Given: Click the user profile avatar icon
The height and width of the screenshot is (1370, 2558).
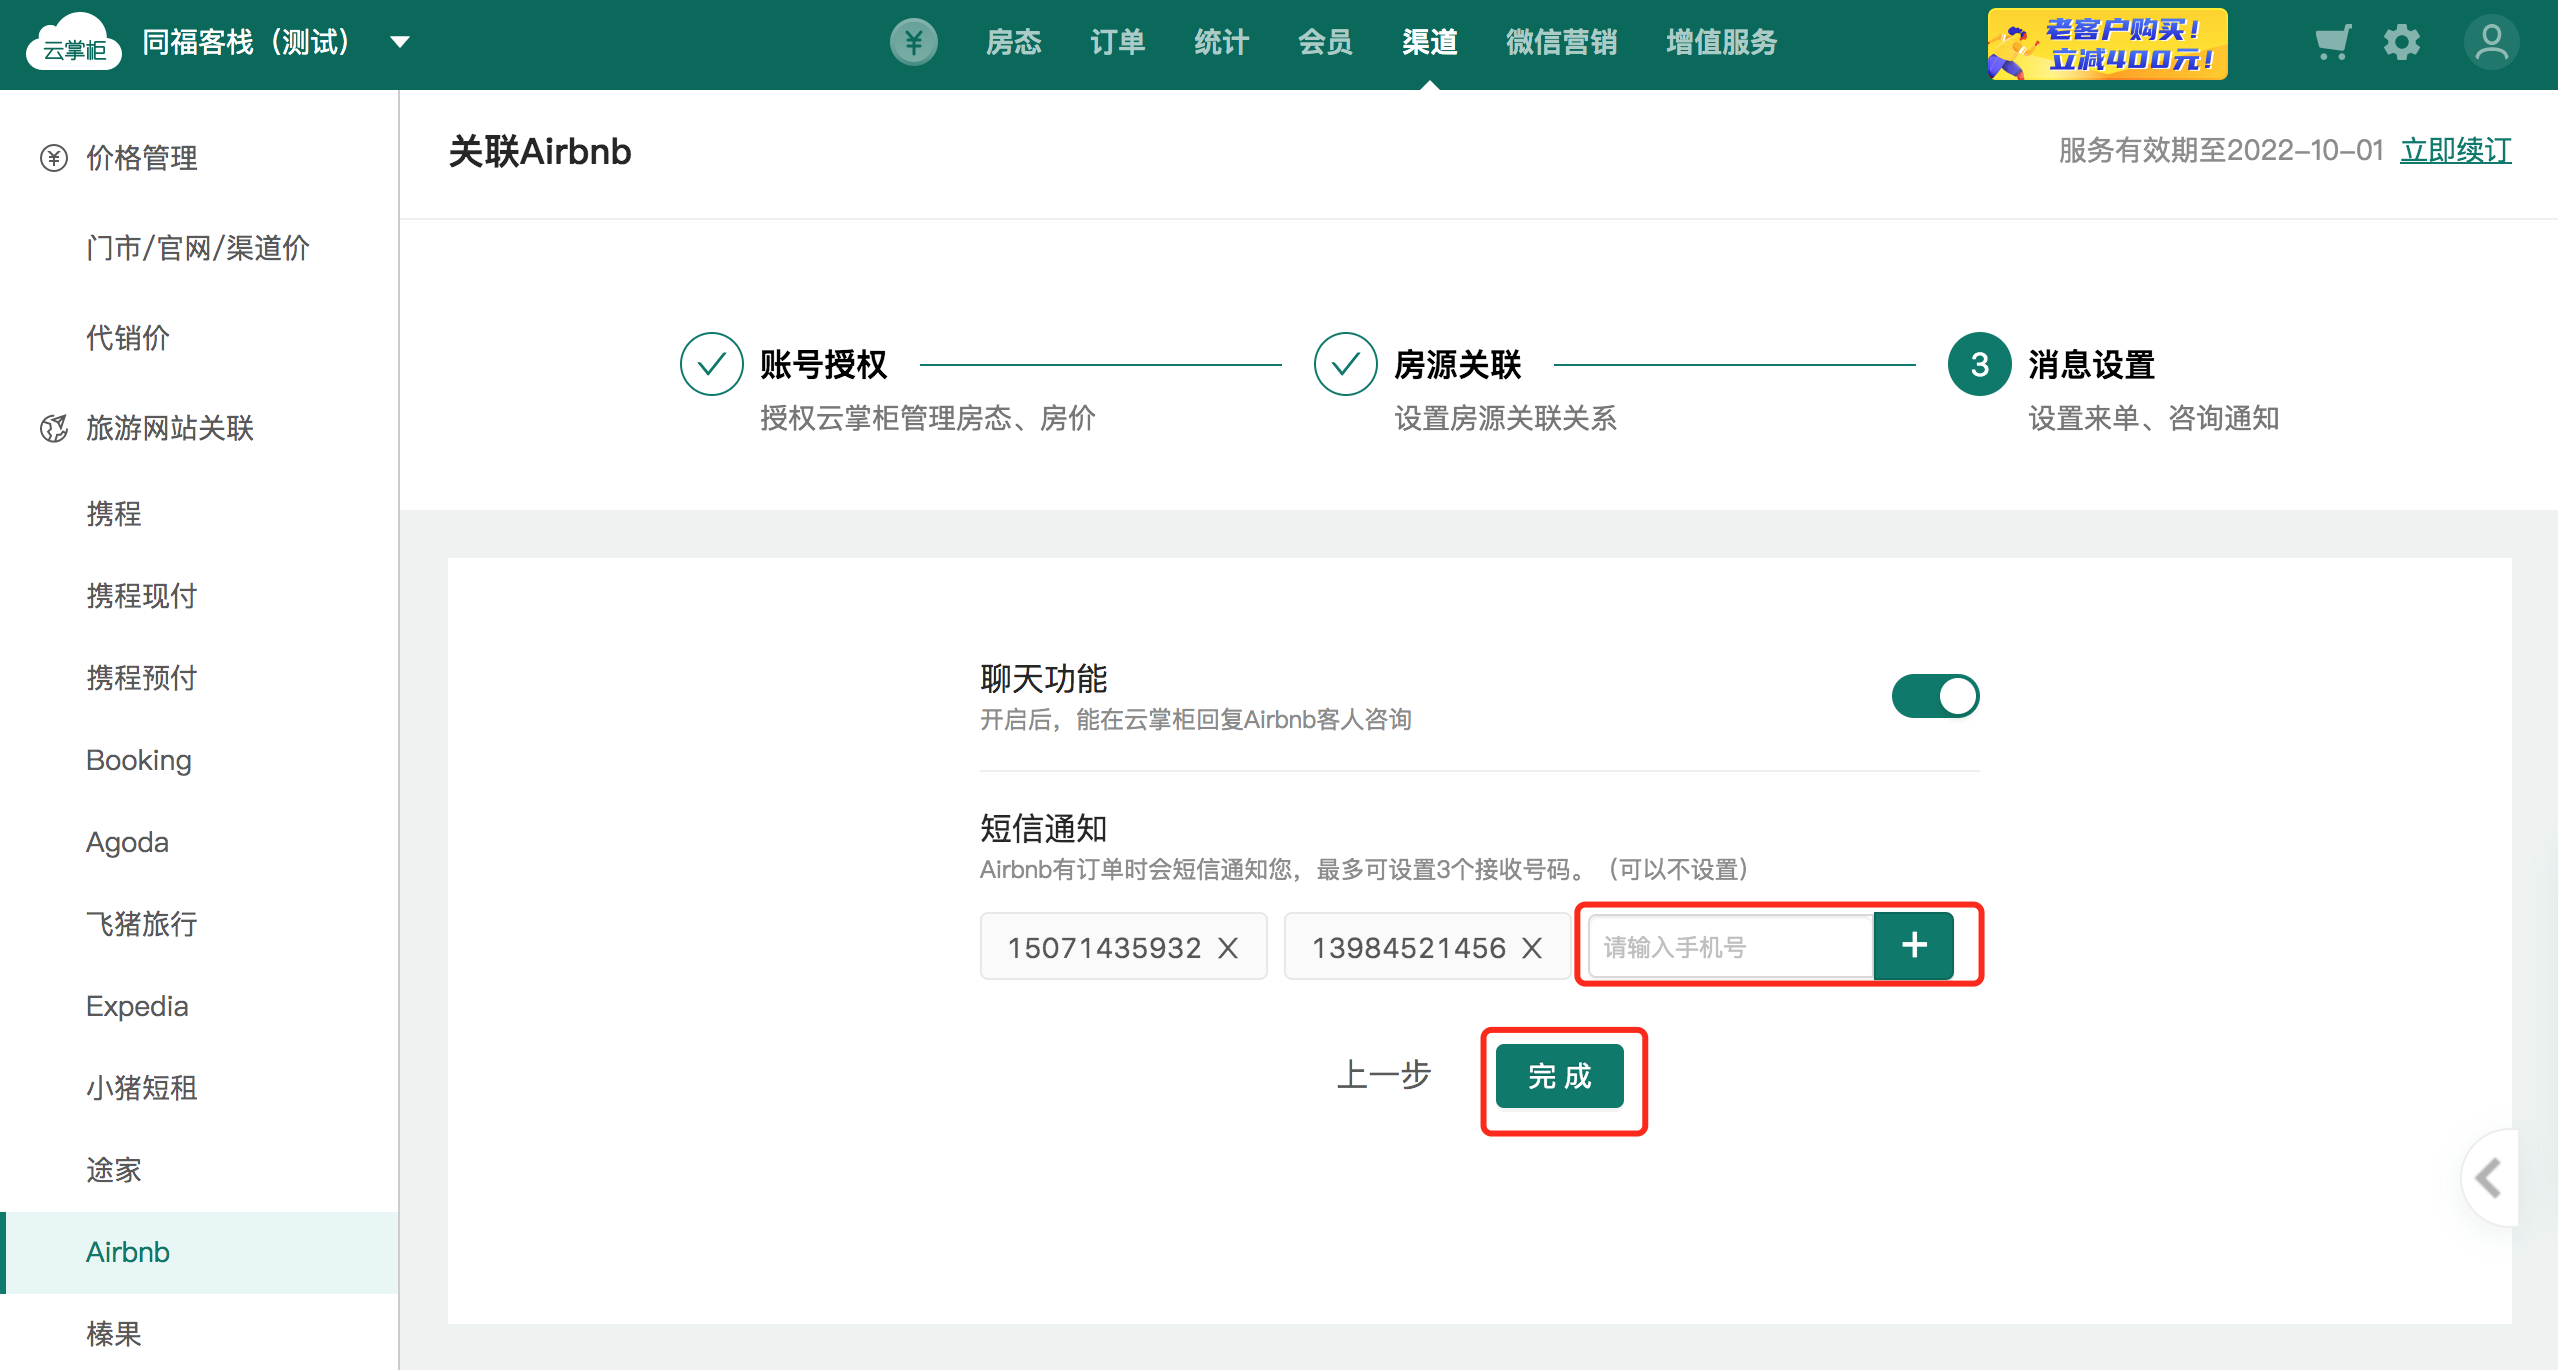Looking at the screenshot, I should 2490,43.
